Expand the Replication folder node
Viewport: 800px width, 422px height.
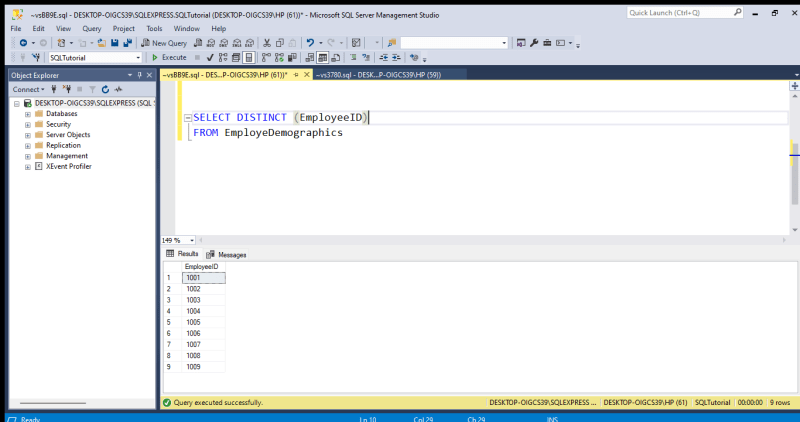click(x=28, y=146)
